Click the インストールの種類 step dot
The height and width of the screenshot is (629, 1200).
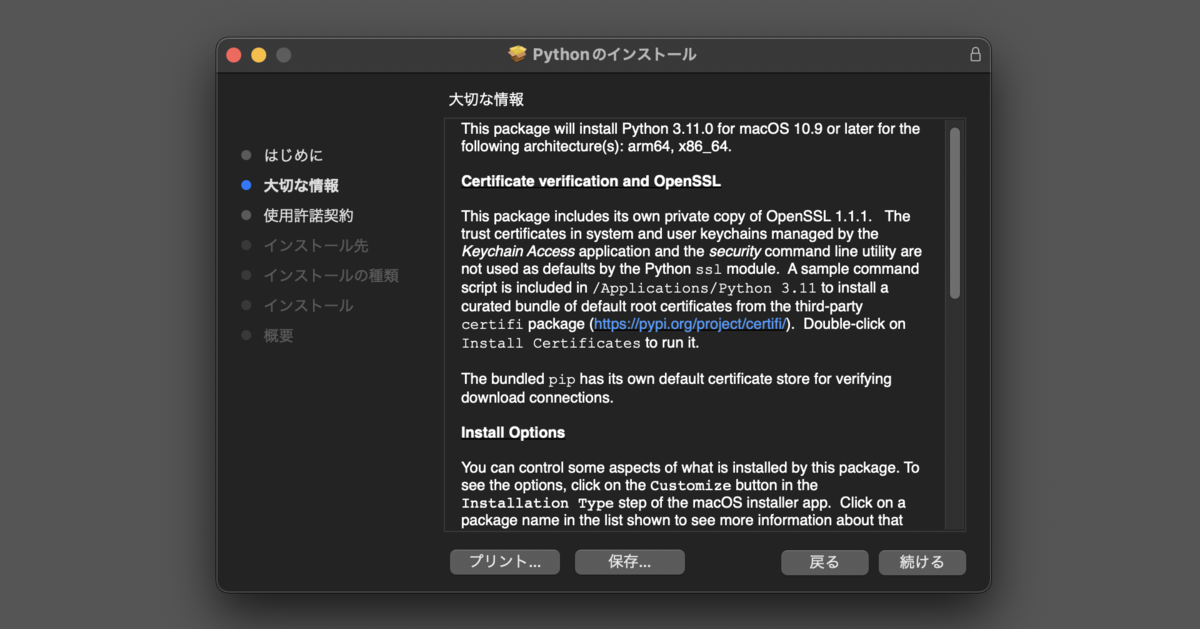245,275
